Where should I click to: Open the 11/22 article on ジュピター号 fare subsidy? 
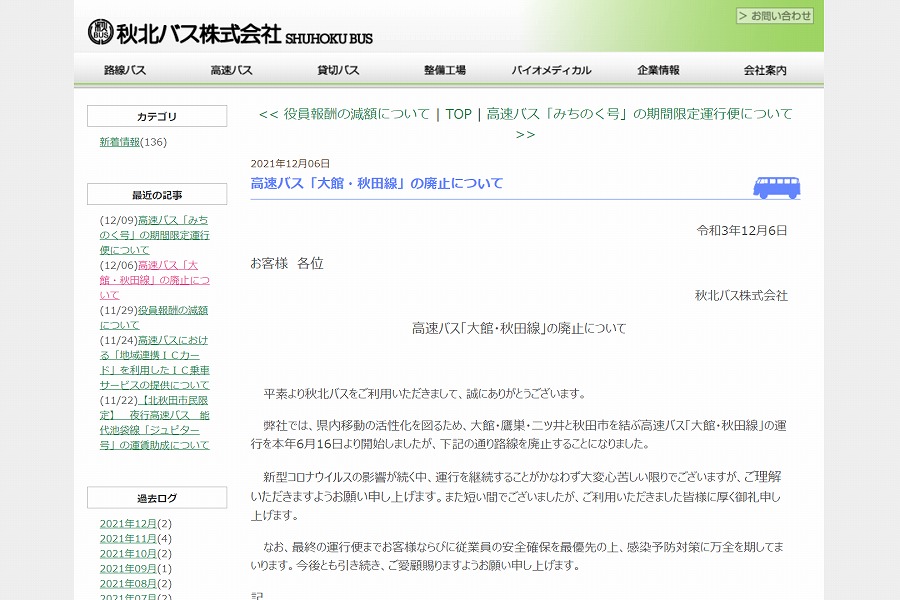click(x=154, y=422)
